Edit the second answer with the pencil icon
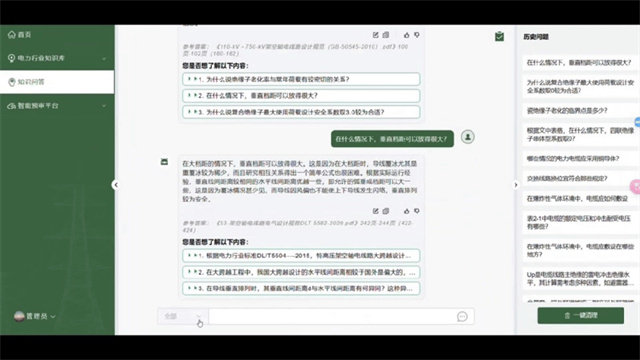This screenshot has height=360, width=640. pyautogui.click(x=376, y=211)
